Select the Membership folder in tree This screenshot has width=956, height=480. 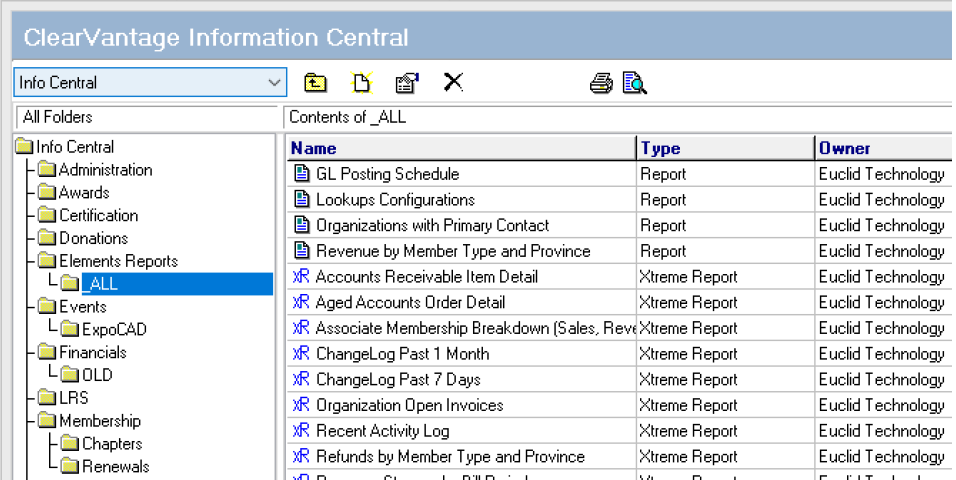pyautogui.click(x=99, y=421)
